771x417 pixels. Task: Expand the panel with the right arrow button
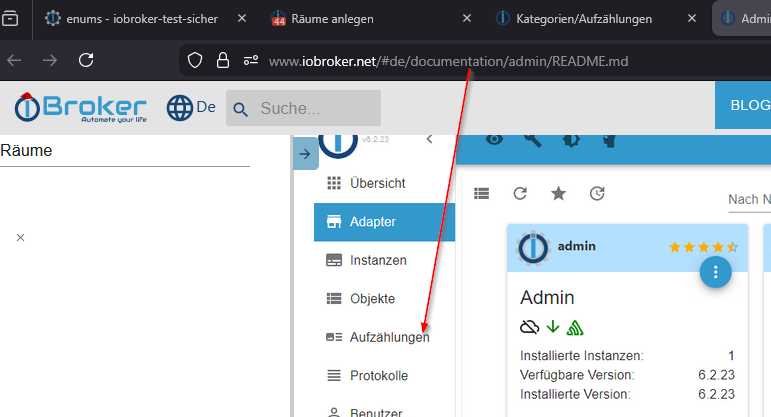305,154
